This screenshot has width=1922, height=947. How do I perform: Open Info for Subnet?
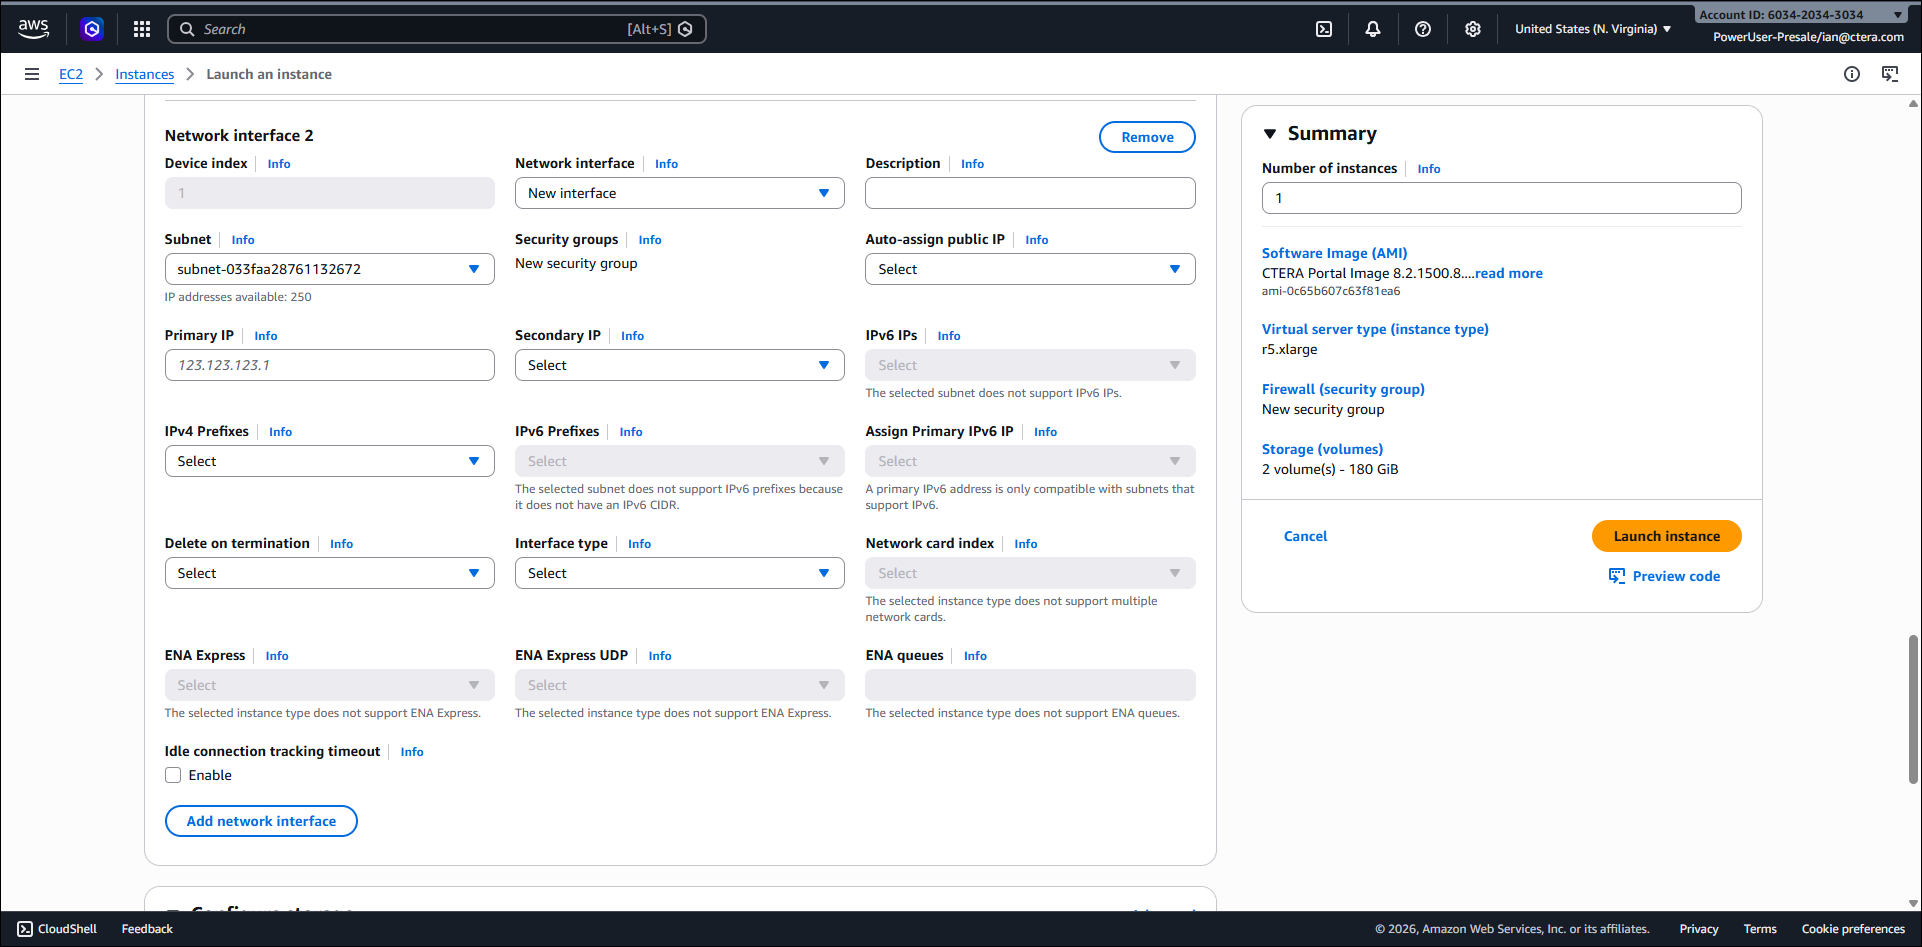click(x=243, y=240)
